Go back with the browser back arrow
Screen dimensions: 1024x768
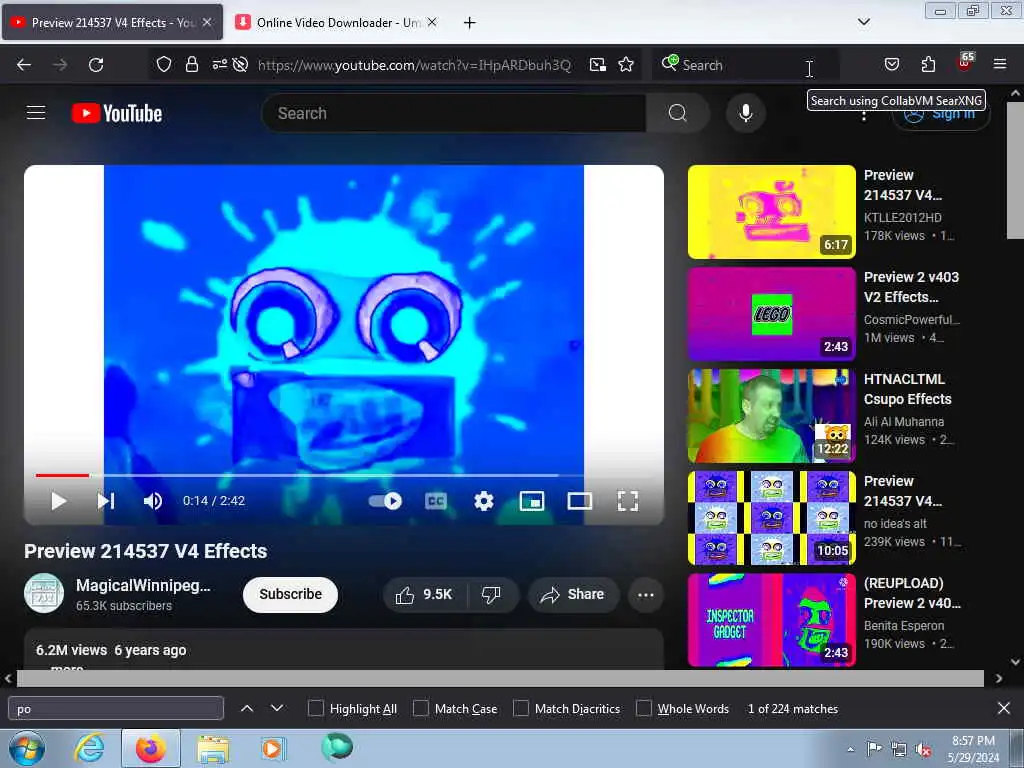tap(24, 65)
